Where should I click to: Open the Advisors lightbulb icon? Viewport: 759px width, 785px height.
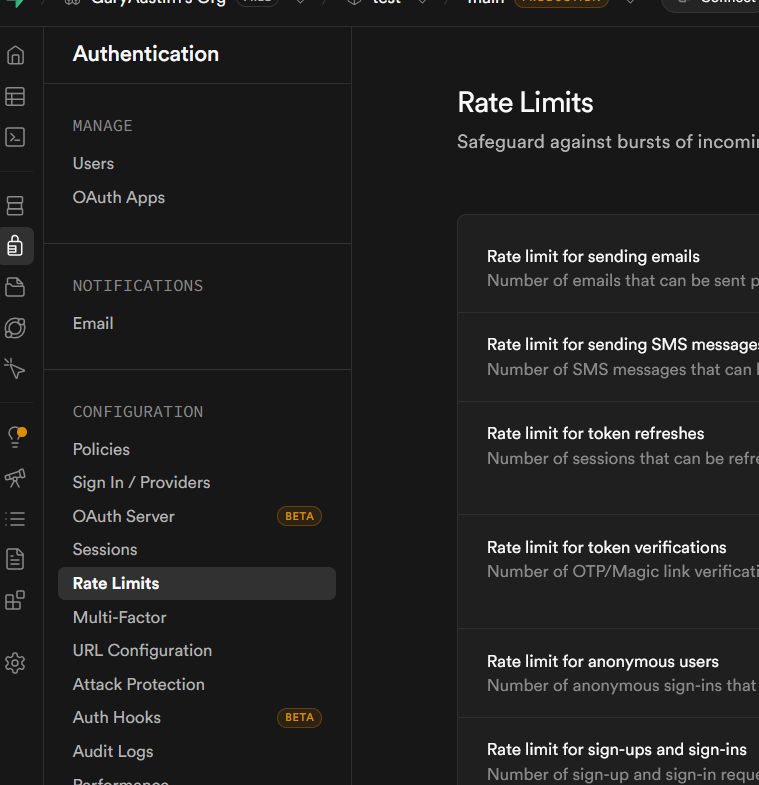(x=15, y=437)
